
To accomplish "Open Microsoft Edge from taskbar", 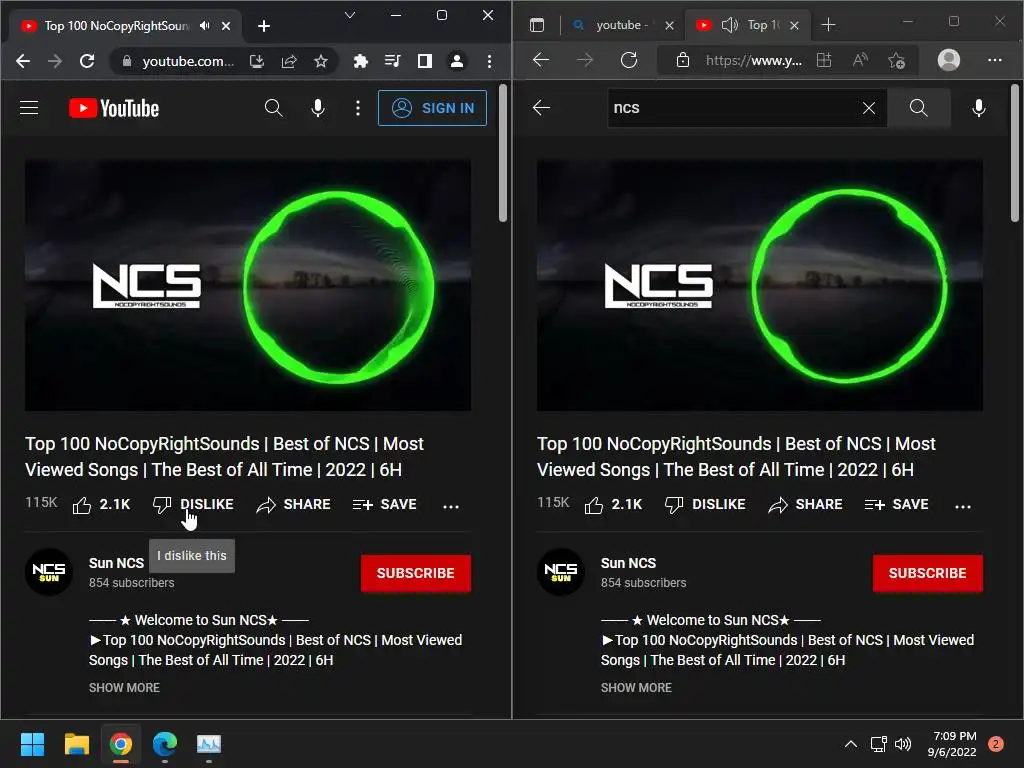I will pos(165,744).
